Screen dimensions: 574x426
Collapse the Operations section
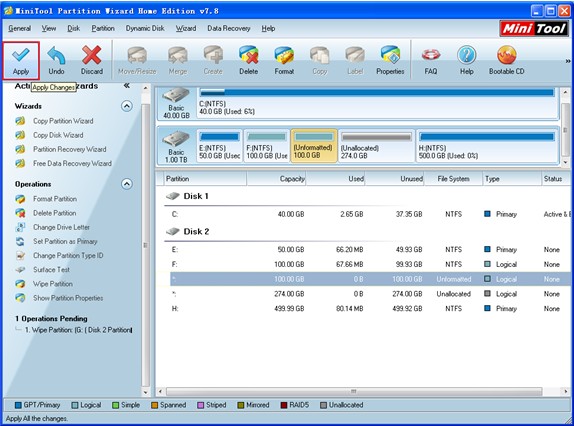click(x=127, y=184)
